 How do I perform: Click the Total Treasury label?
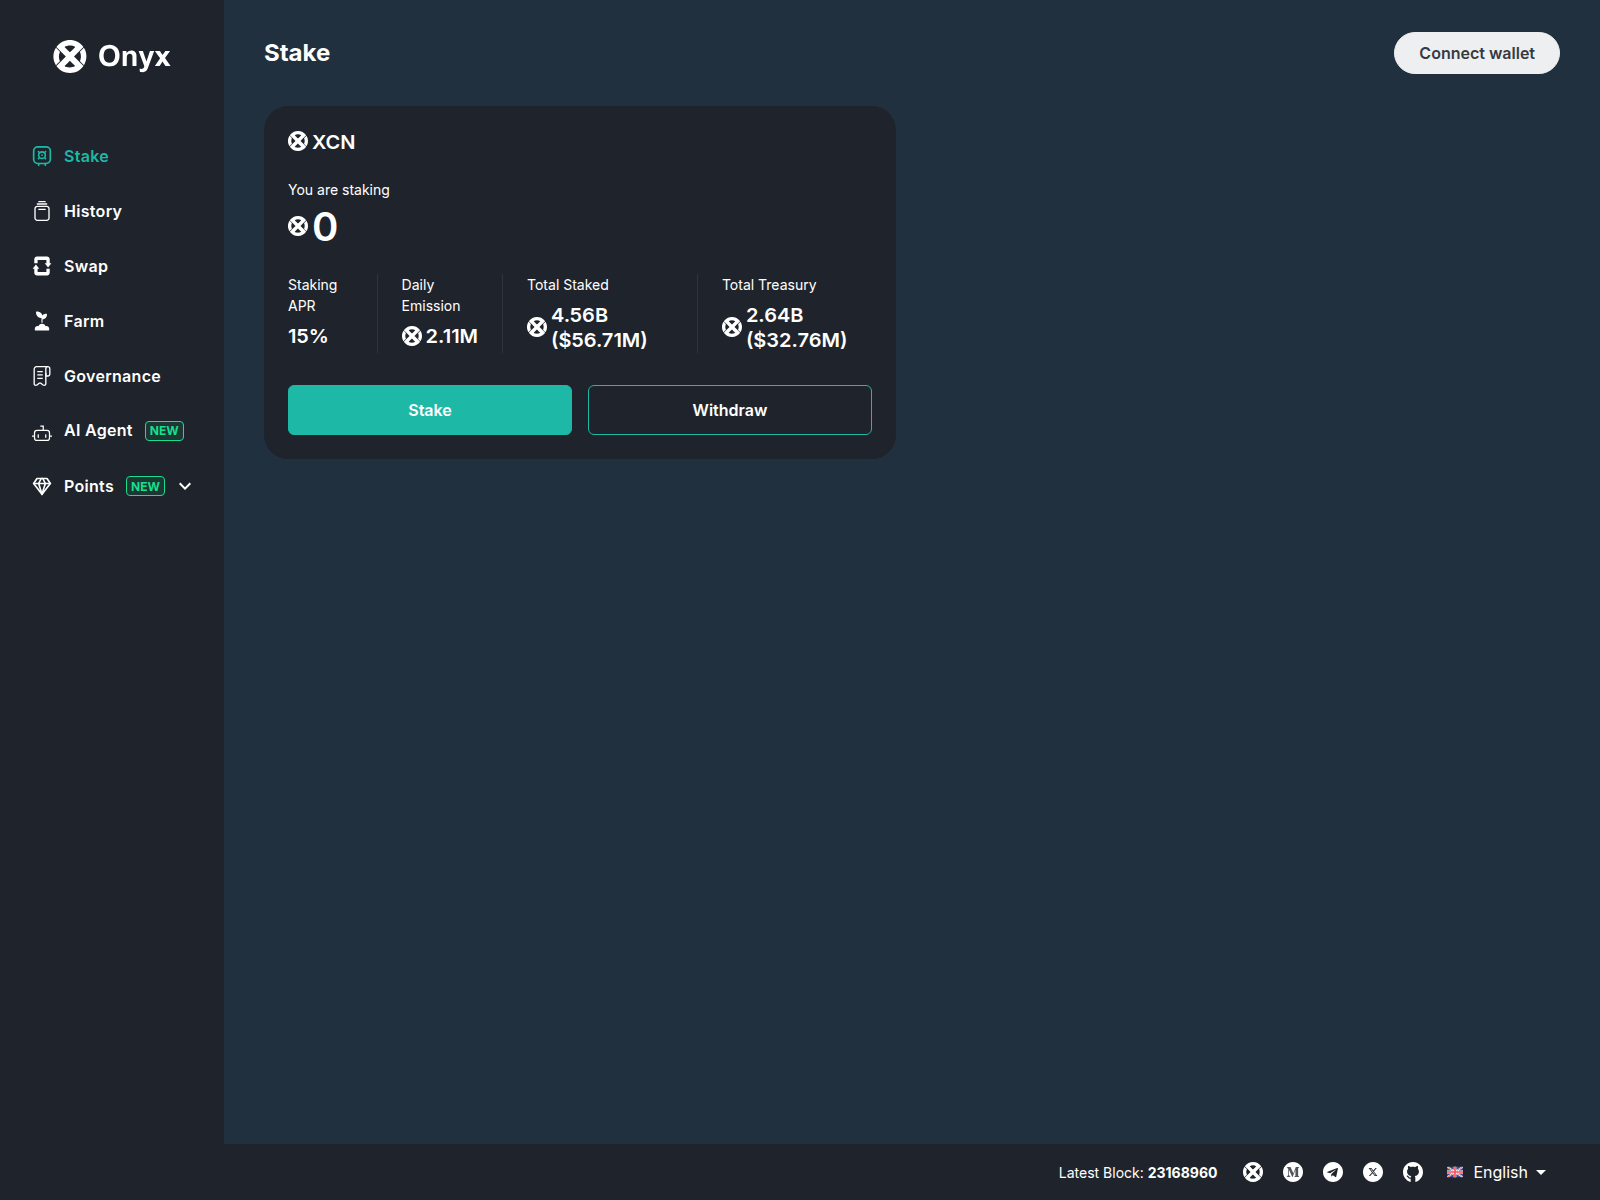point(769,285)
